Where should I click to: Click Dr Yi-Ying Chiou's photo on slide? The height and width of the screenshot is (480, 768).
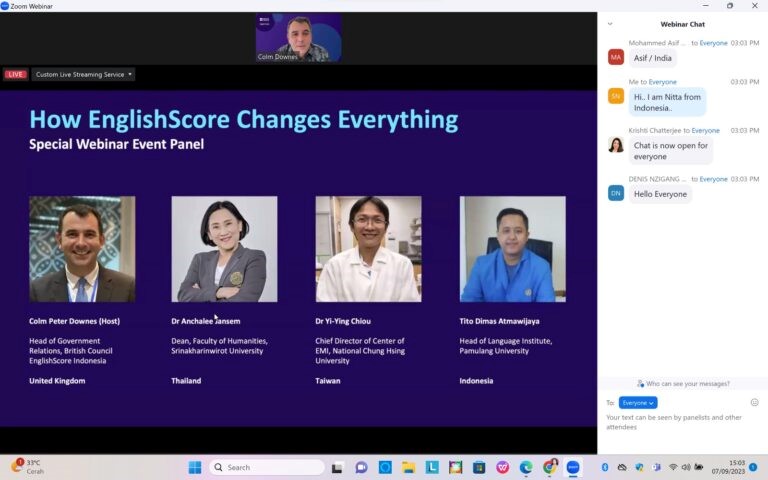(x=368, y=249)
